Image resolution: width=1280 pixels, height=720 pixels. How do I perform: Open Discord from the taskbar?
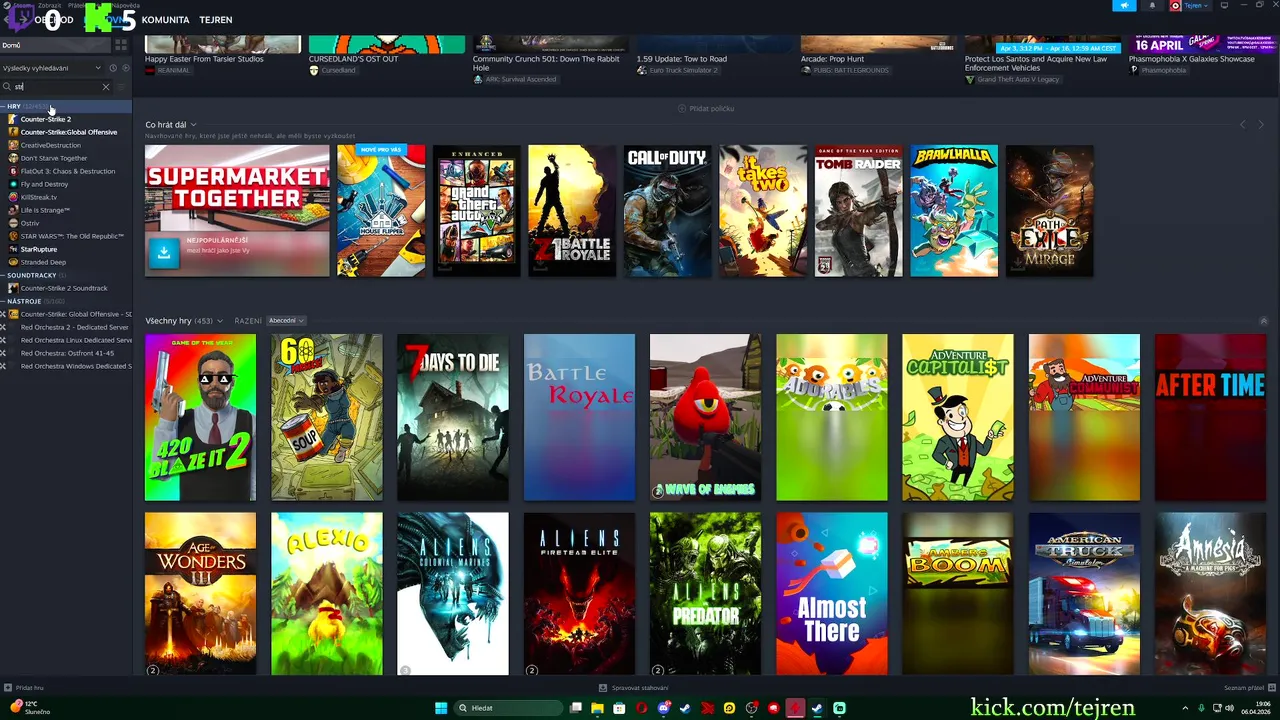coord(664,708)
